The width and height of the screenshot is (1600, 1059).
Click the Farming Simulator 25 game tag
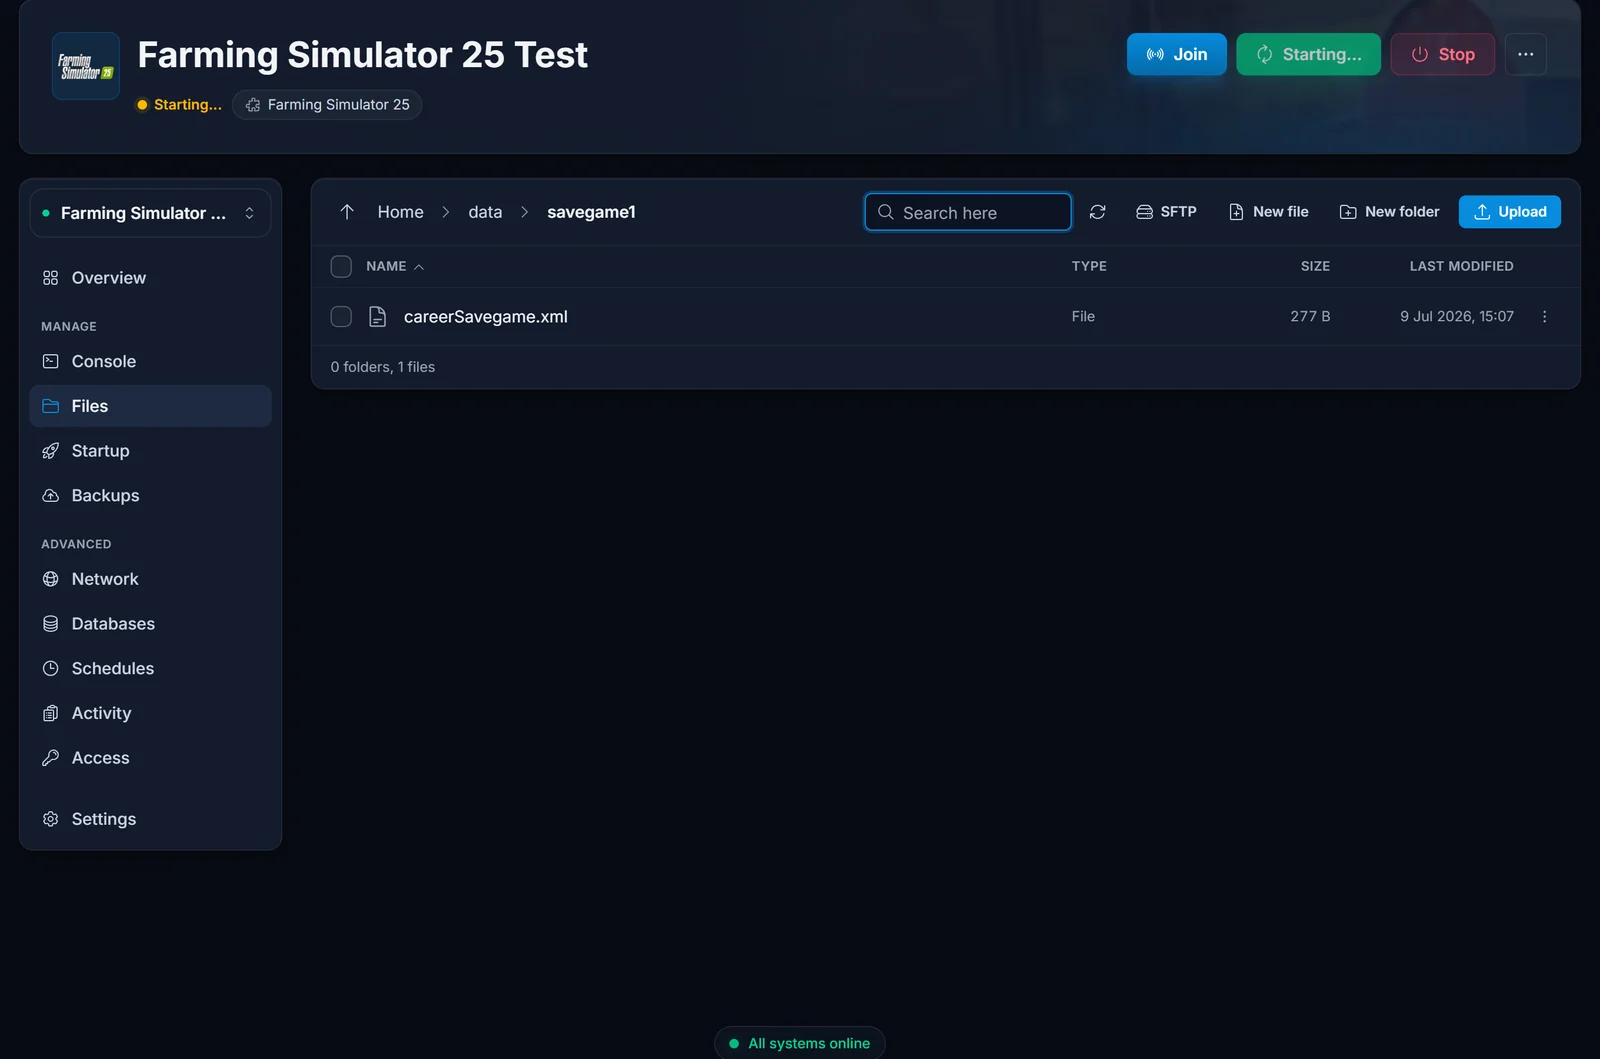327,105
